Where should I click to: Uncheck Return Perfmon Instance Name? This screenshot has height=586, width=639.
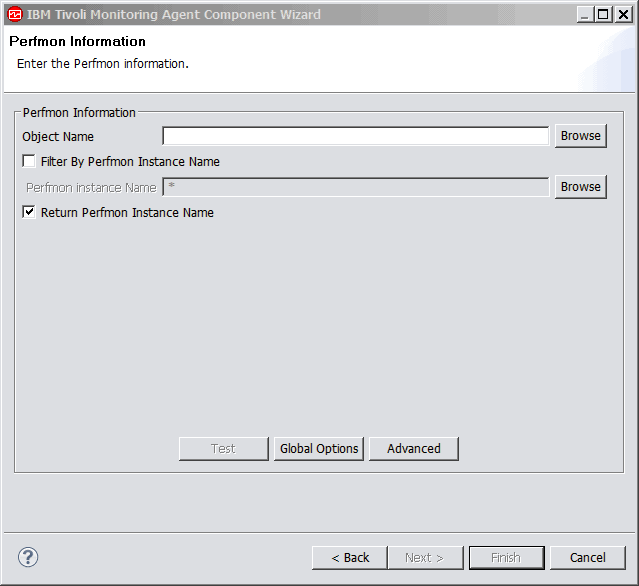pyautogui.click(x=29, y=212)
